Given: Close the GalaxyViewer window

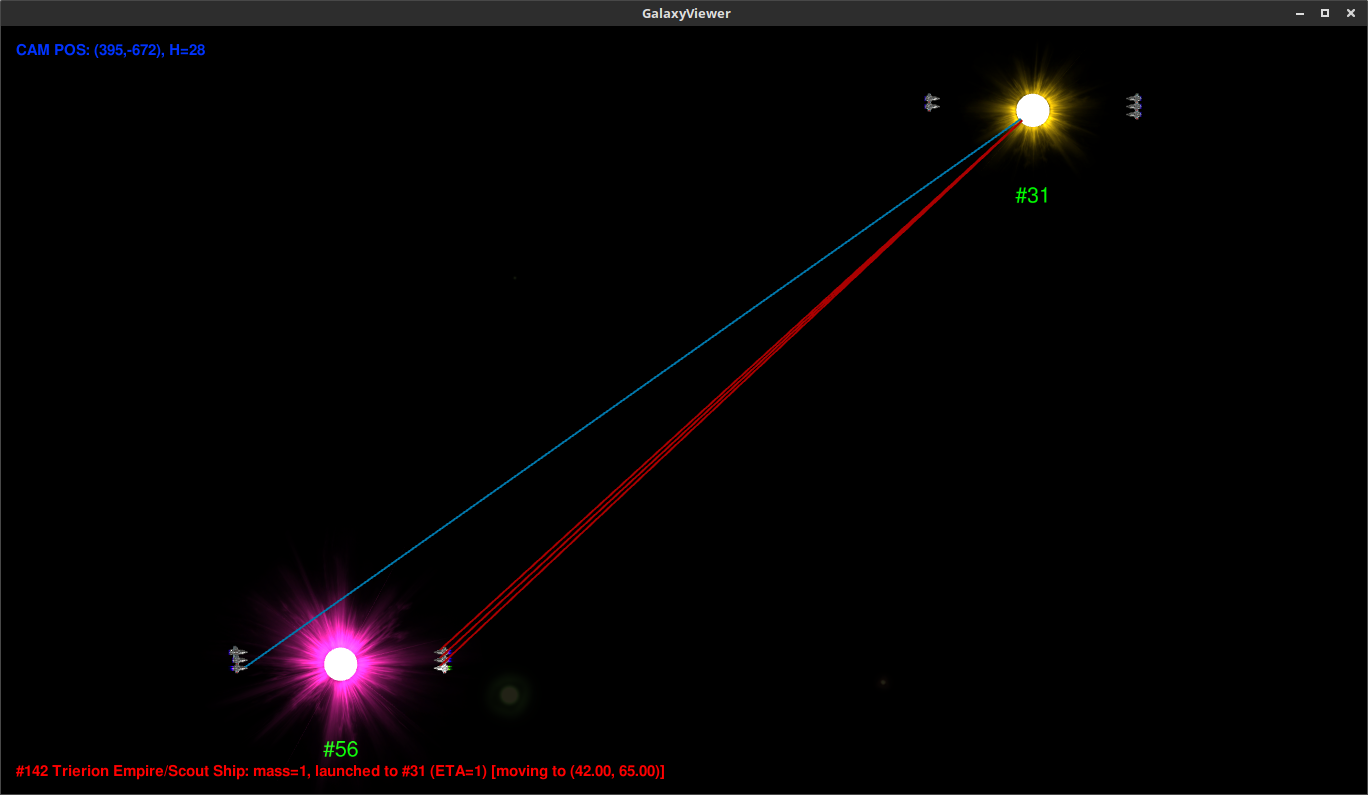Looking at the screenshot, I should coord(1350,13).
